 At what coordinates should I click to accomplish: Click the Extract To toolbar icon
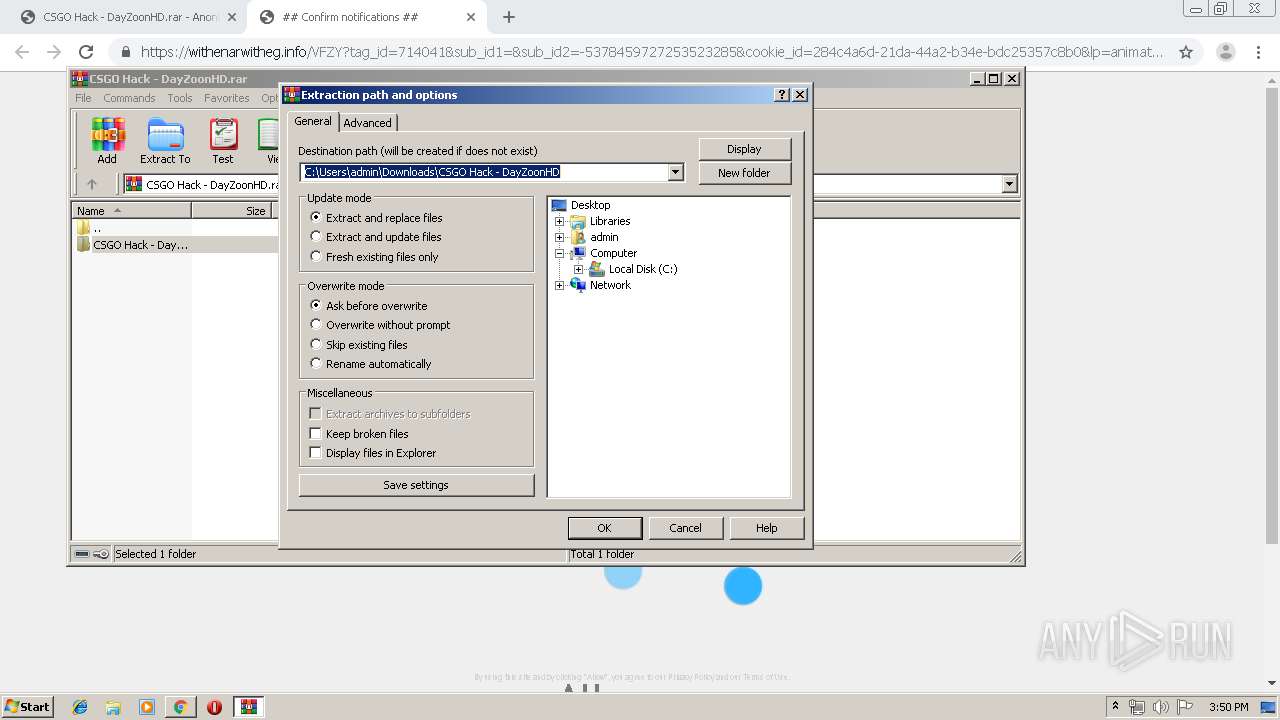tap(165, 141)
